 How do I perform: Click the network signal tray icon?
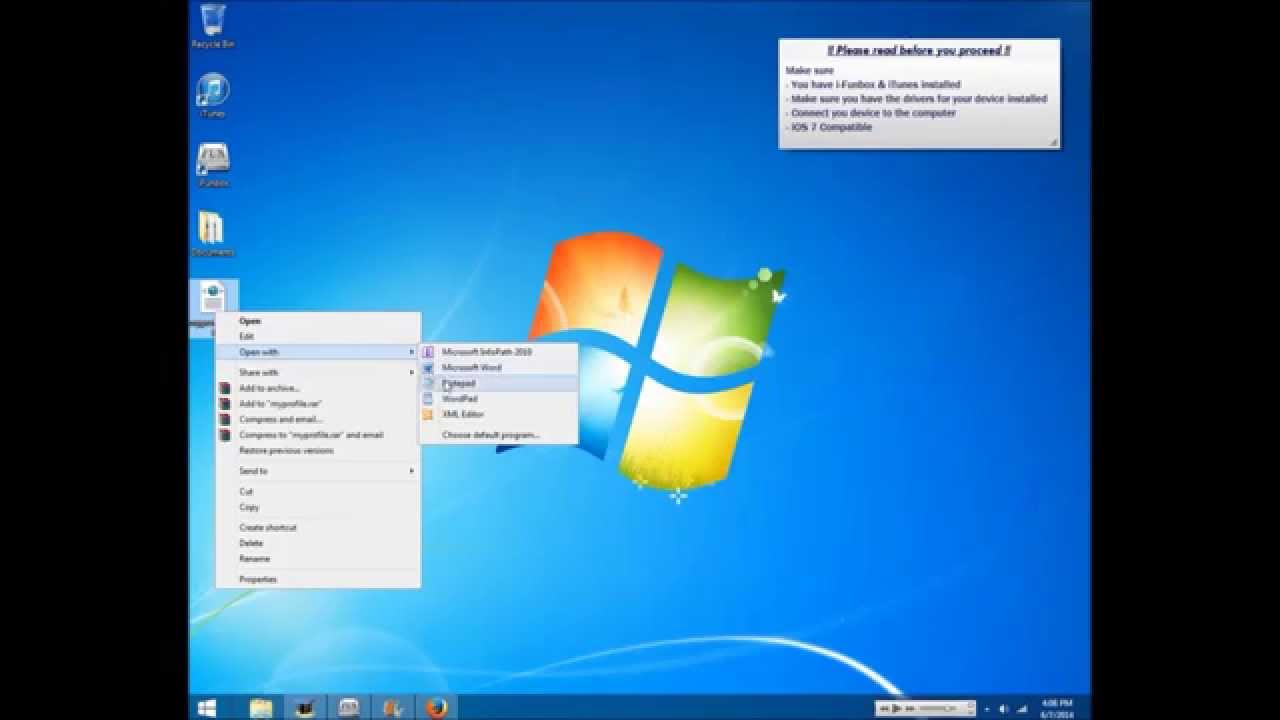point(1022,708)
